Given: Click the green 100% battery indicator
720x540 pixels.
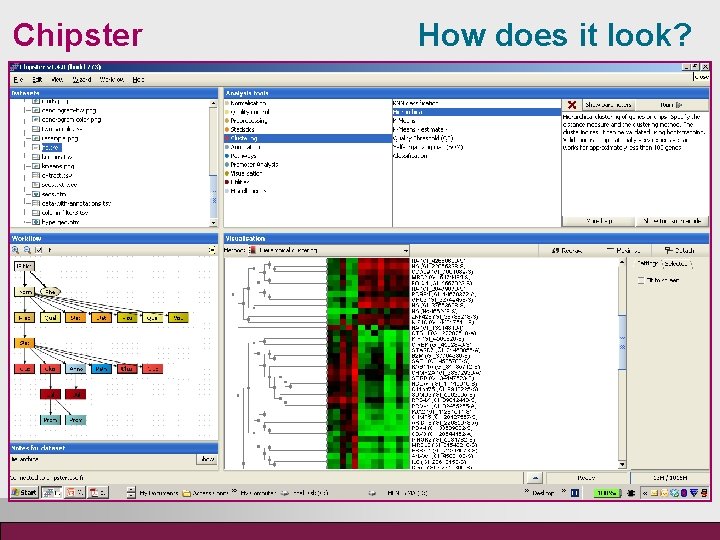Looking at the screenshot, I should (607, 493).
